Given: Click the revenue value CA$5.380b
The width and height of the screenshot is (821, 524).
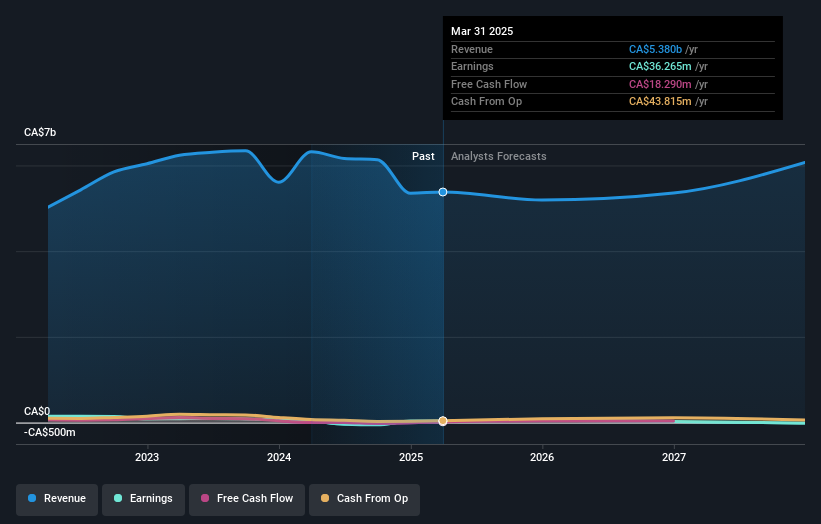Looking at the screenshot, I should (x=655, y=49).
